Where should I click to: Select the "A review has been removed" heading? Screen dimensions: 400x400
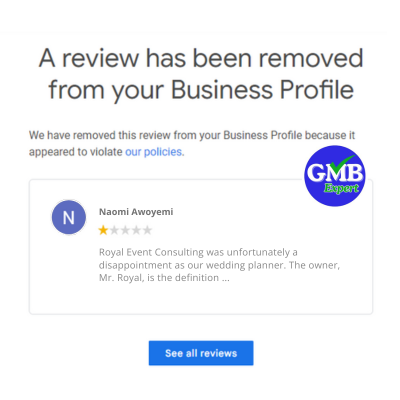click(201, 58)
